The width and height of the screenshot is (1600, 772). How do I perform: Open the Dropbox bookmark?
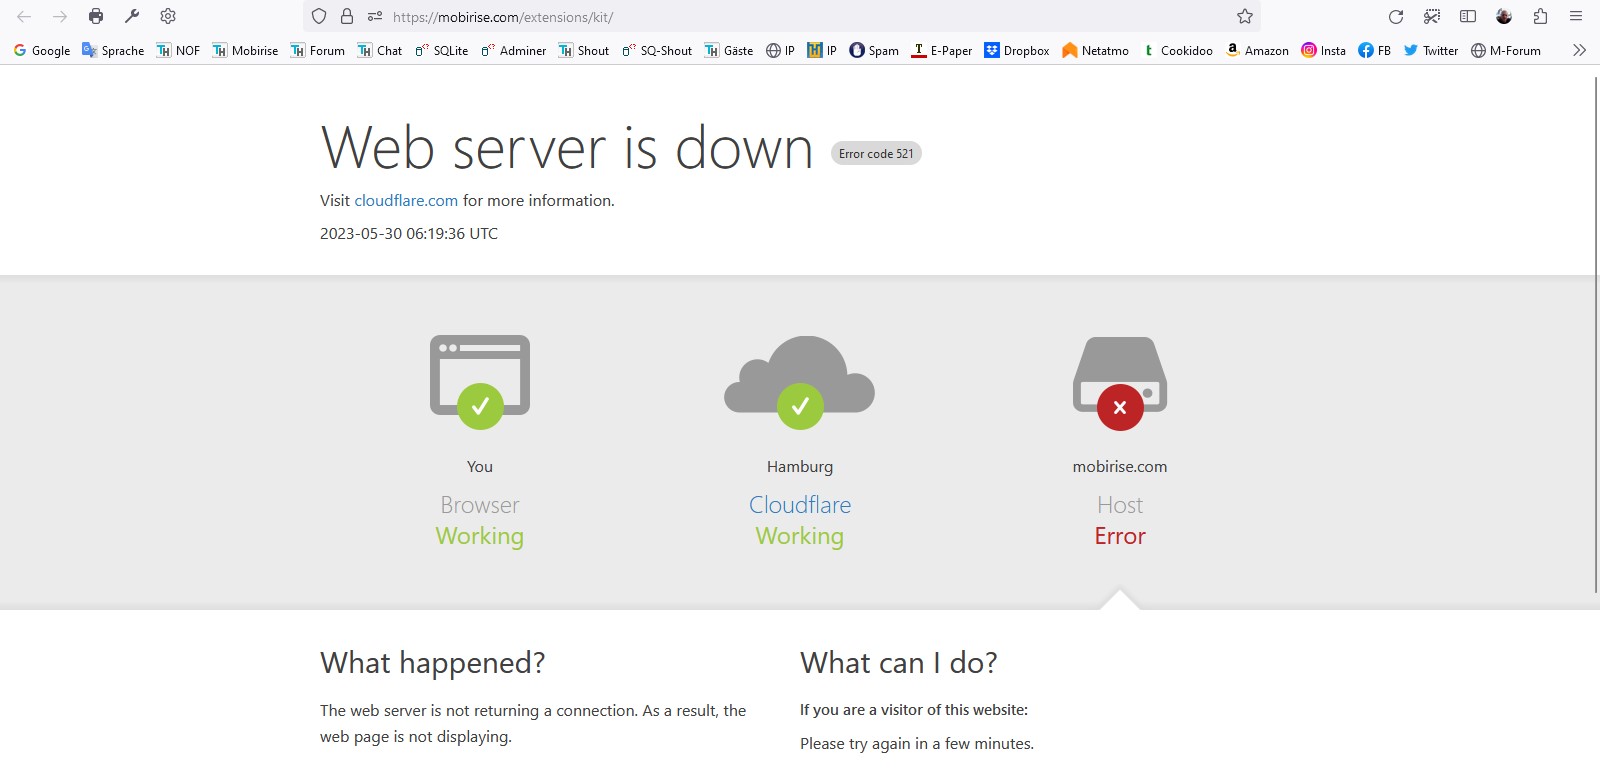tap(1016, 50)
